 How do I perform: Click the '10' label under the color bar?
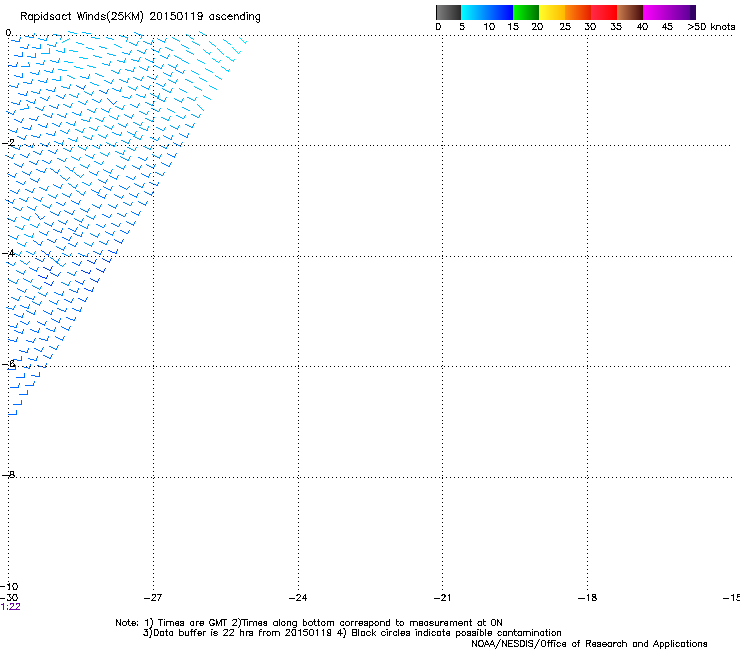click(x=489, y=27)
